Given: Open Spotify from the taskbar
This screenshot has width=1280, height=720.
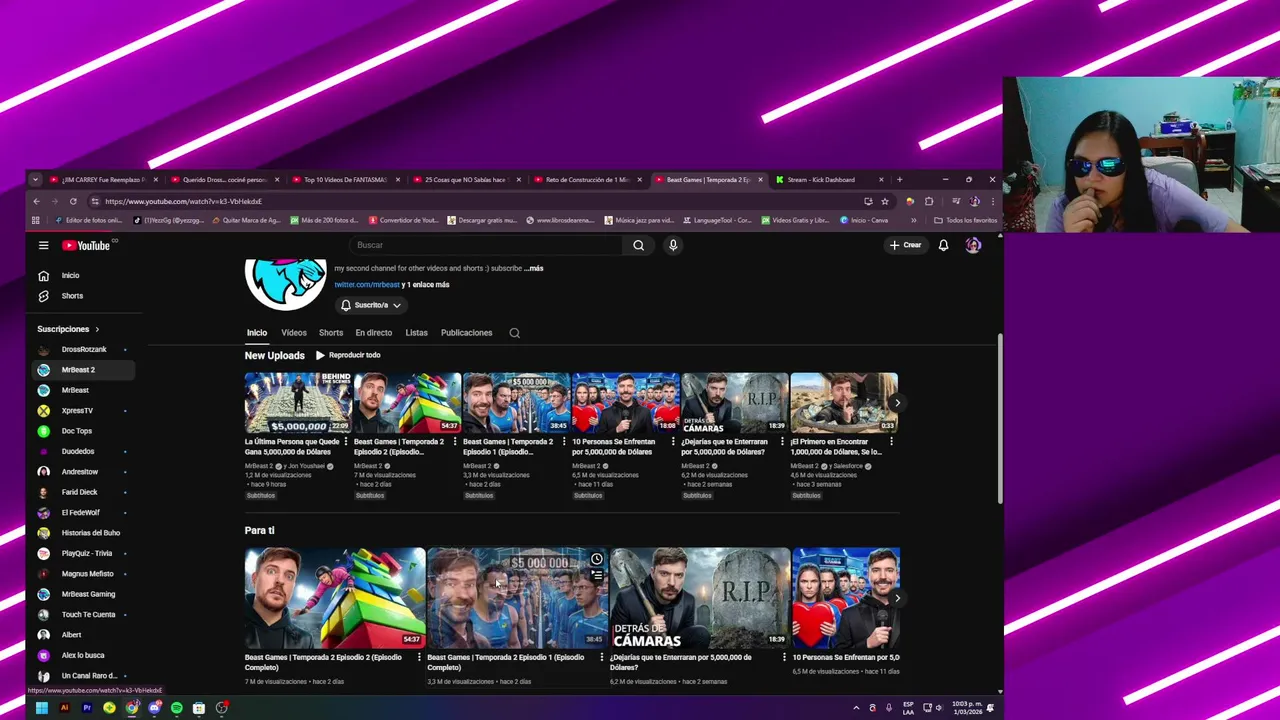Looking at the screenshot, I should [176, 708].
